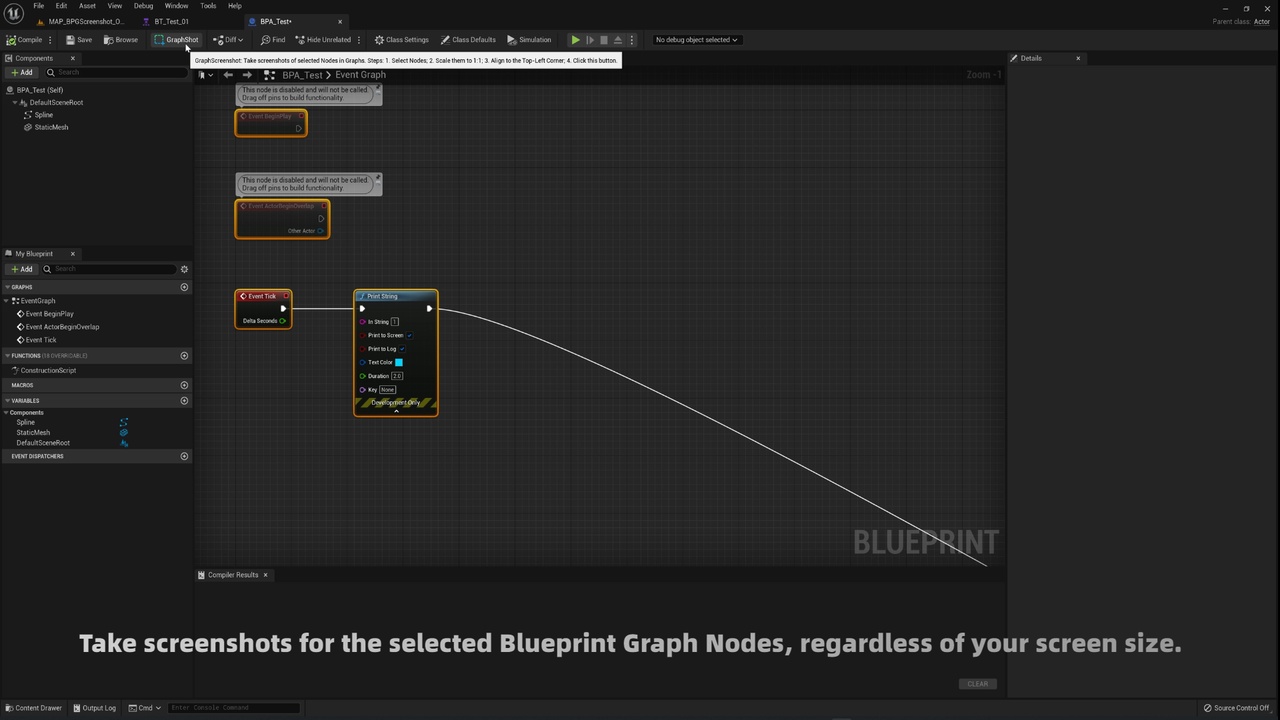Uncheck Print to Screen checkbox

coord(410,335)
